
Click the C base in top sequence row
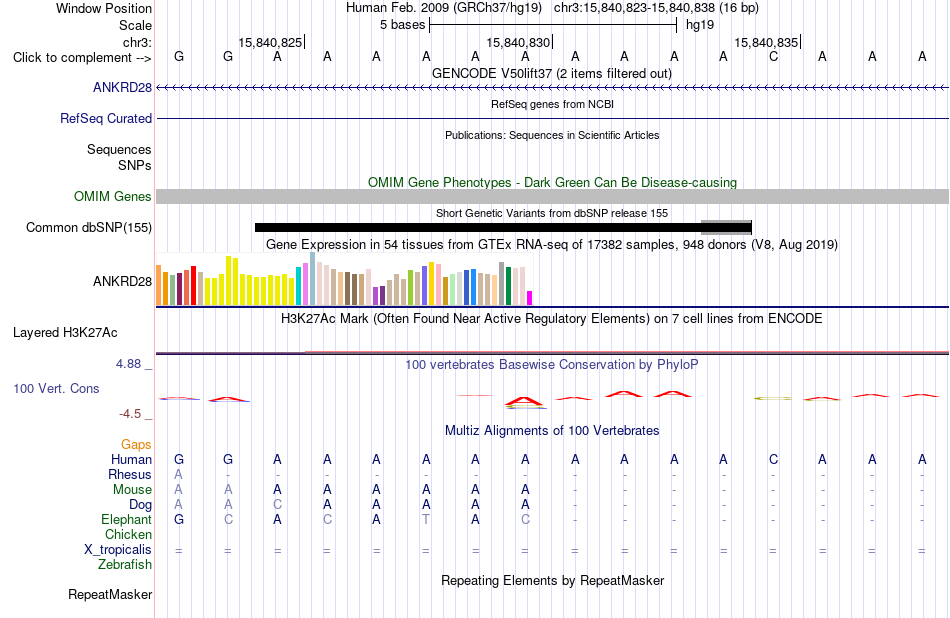[773, 56]
